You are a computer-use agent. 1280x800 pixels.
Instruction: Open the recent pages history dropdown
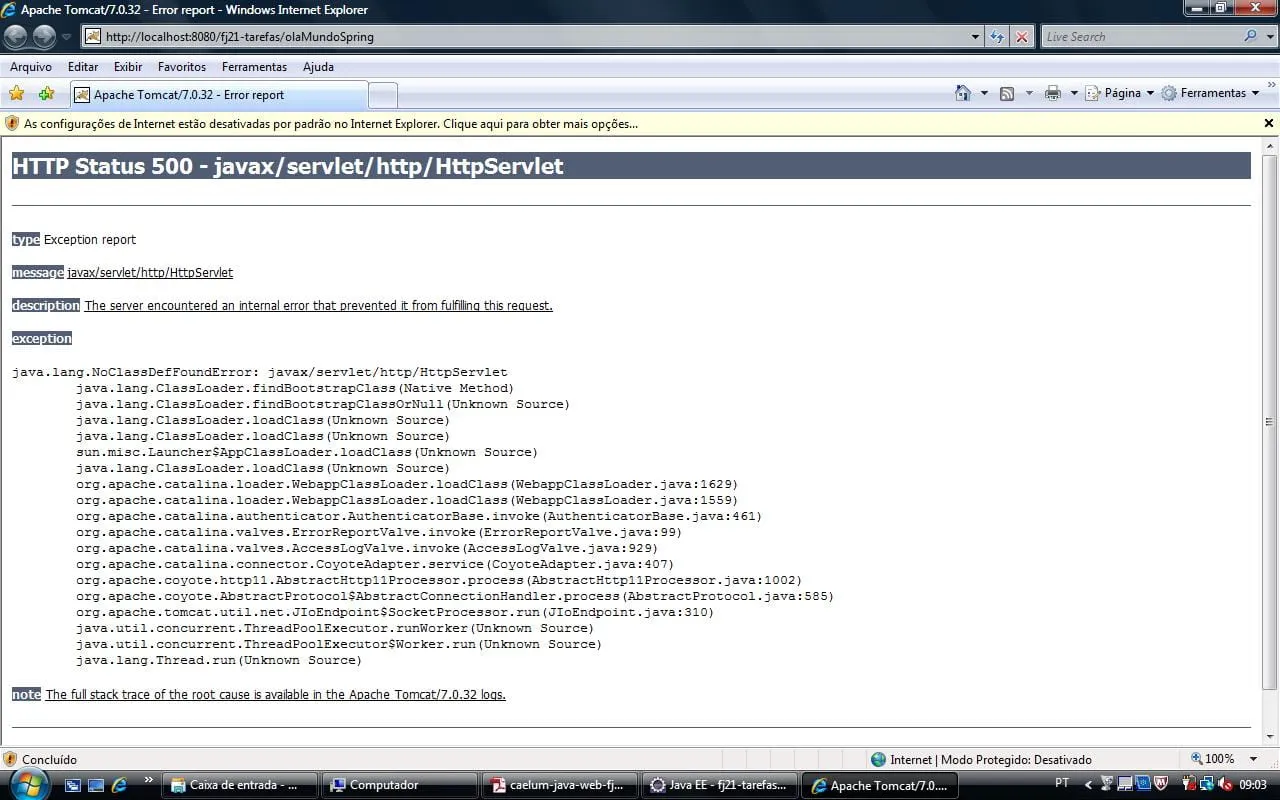coord(67,37)
